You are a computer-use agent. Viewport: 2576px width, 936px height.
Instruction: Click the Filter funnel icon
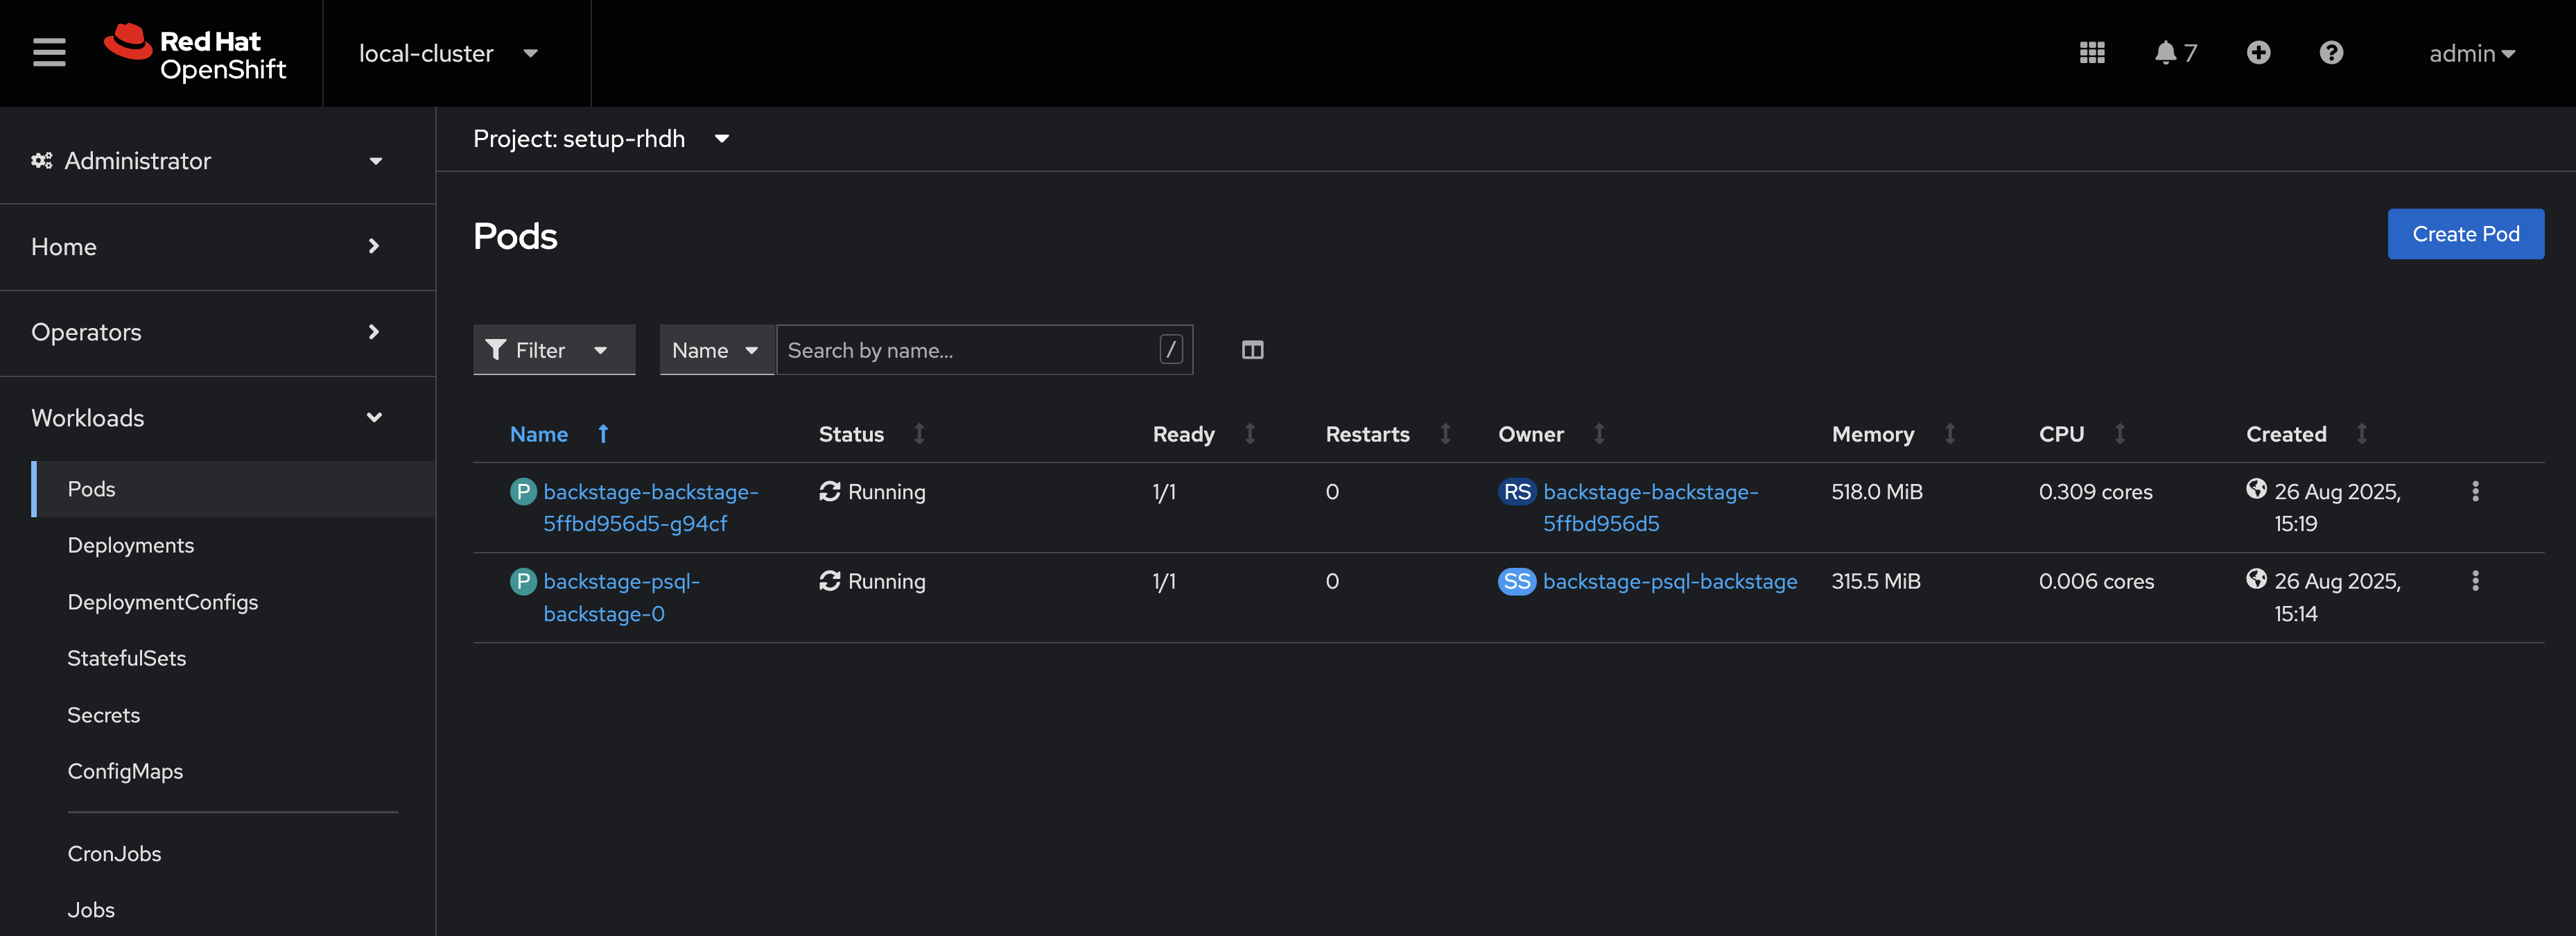(x=495, y=350)
